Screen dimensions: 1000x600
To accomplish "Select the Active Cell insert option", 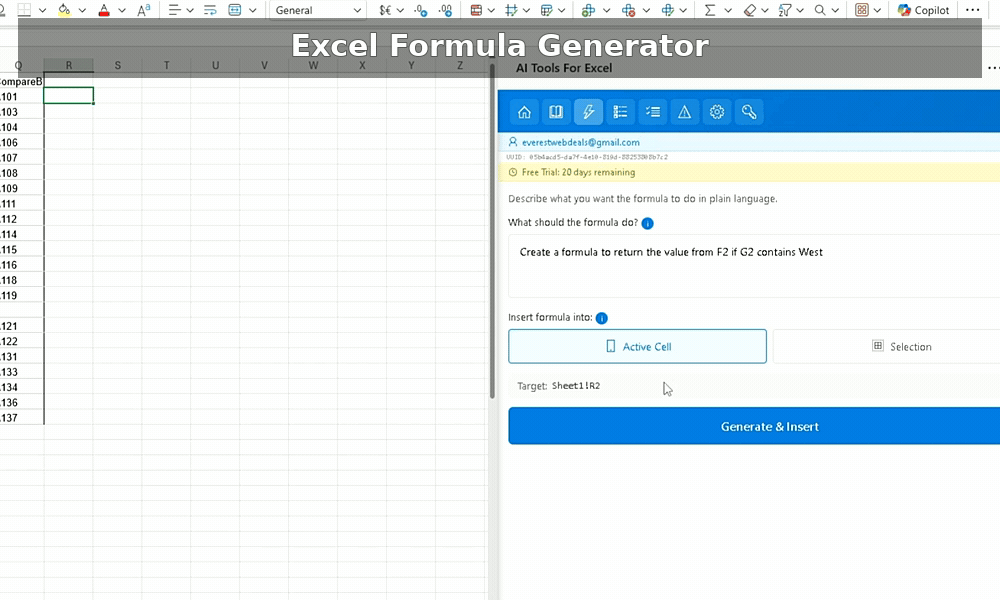I will (x=637, y=346).
